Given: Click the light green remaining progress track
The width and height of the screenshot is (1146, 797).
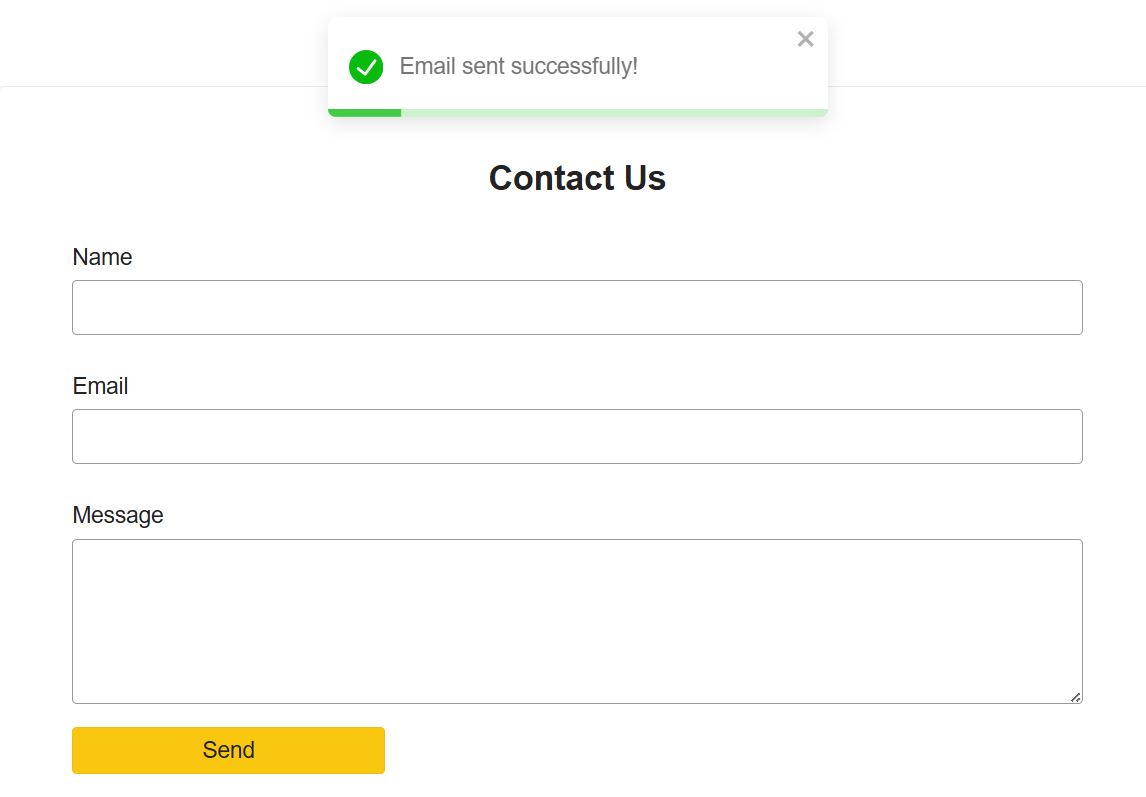Looking at the screenshot, I should (x=613, y=112).
